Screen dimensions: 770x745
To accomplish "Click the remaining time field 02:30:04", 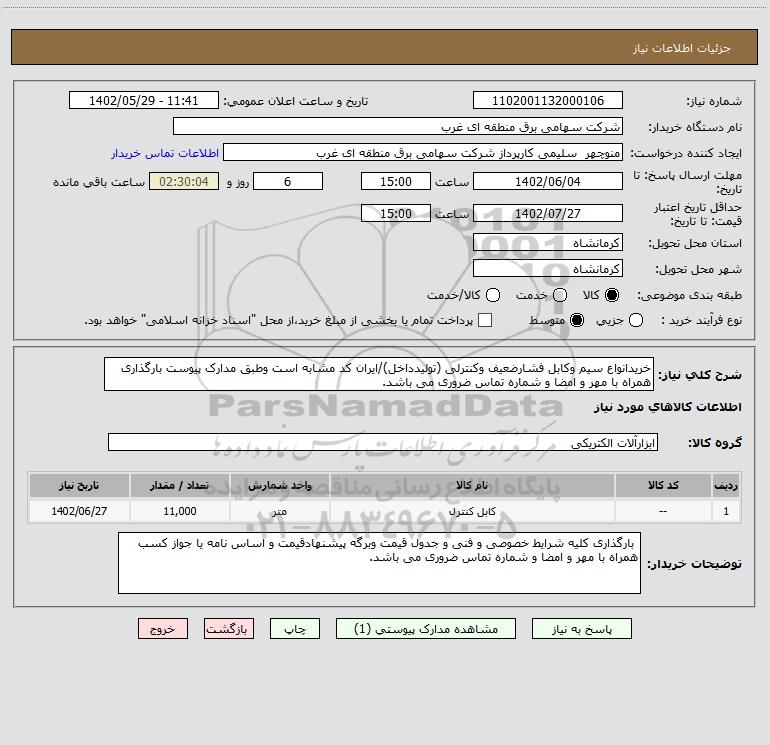I will [x=184, y=181].
